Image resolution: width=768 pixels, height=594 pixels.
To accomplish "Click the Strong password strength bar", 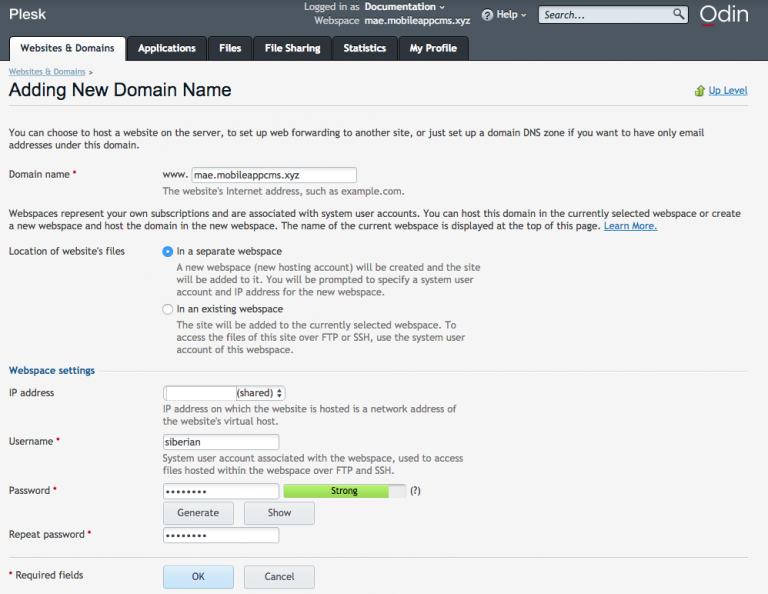I will coord(344,491).
